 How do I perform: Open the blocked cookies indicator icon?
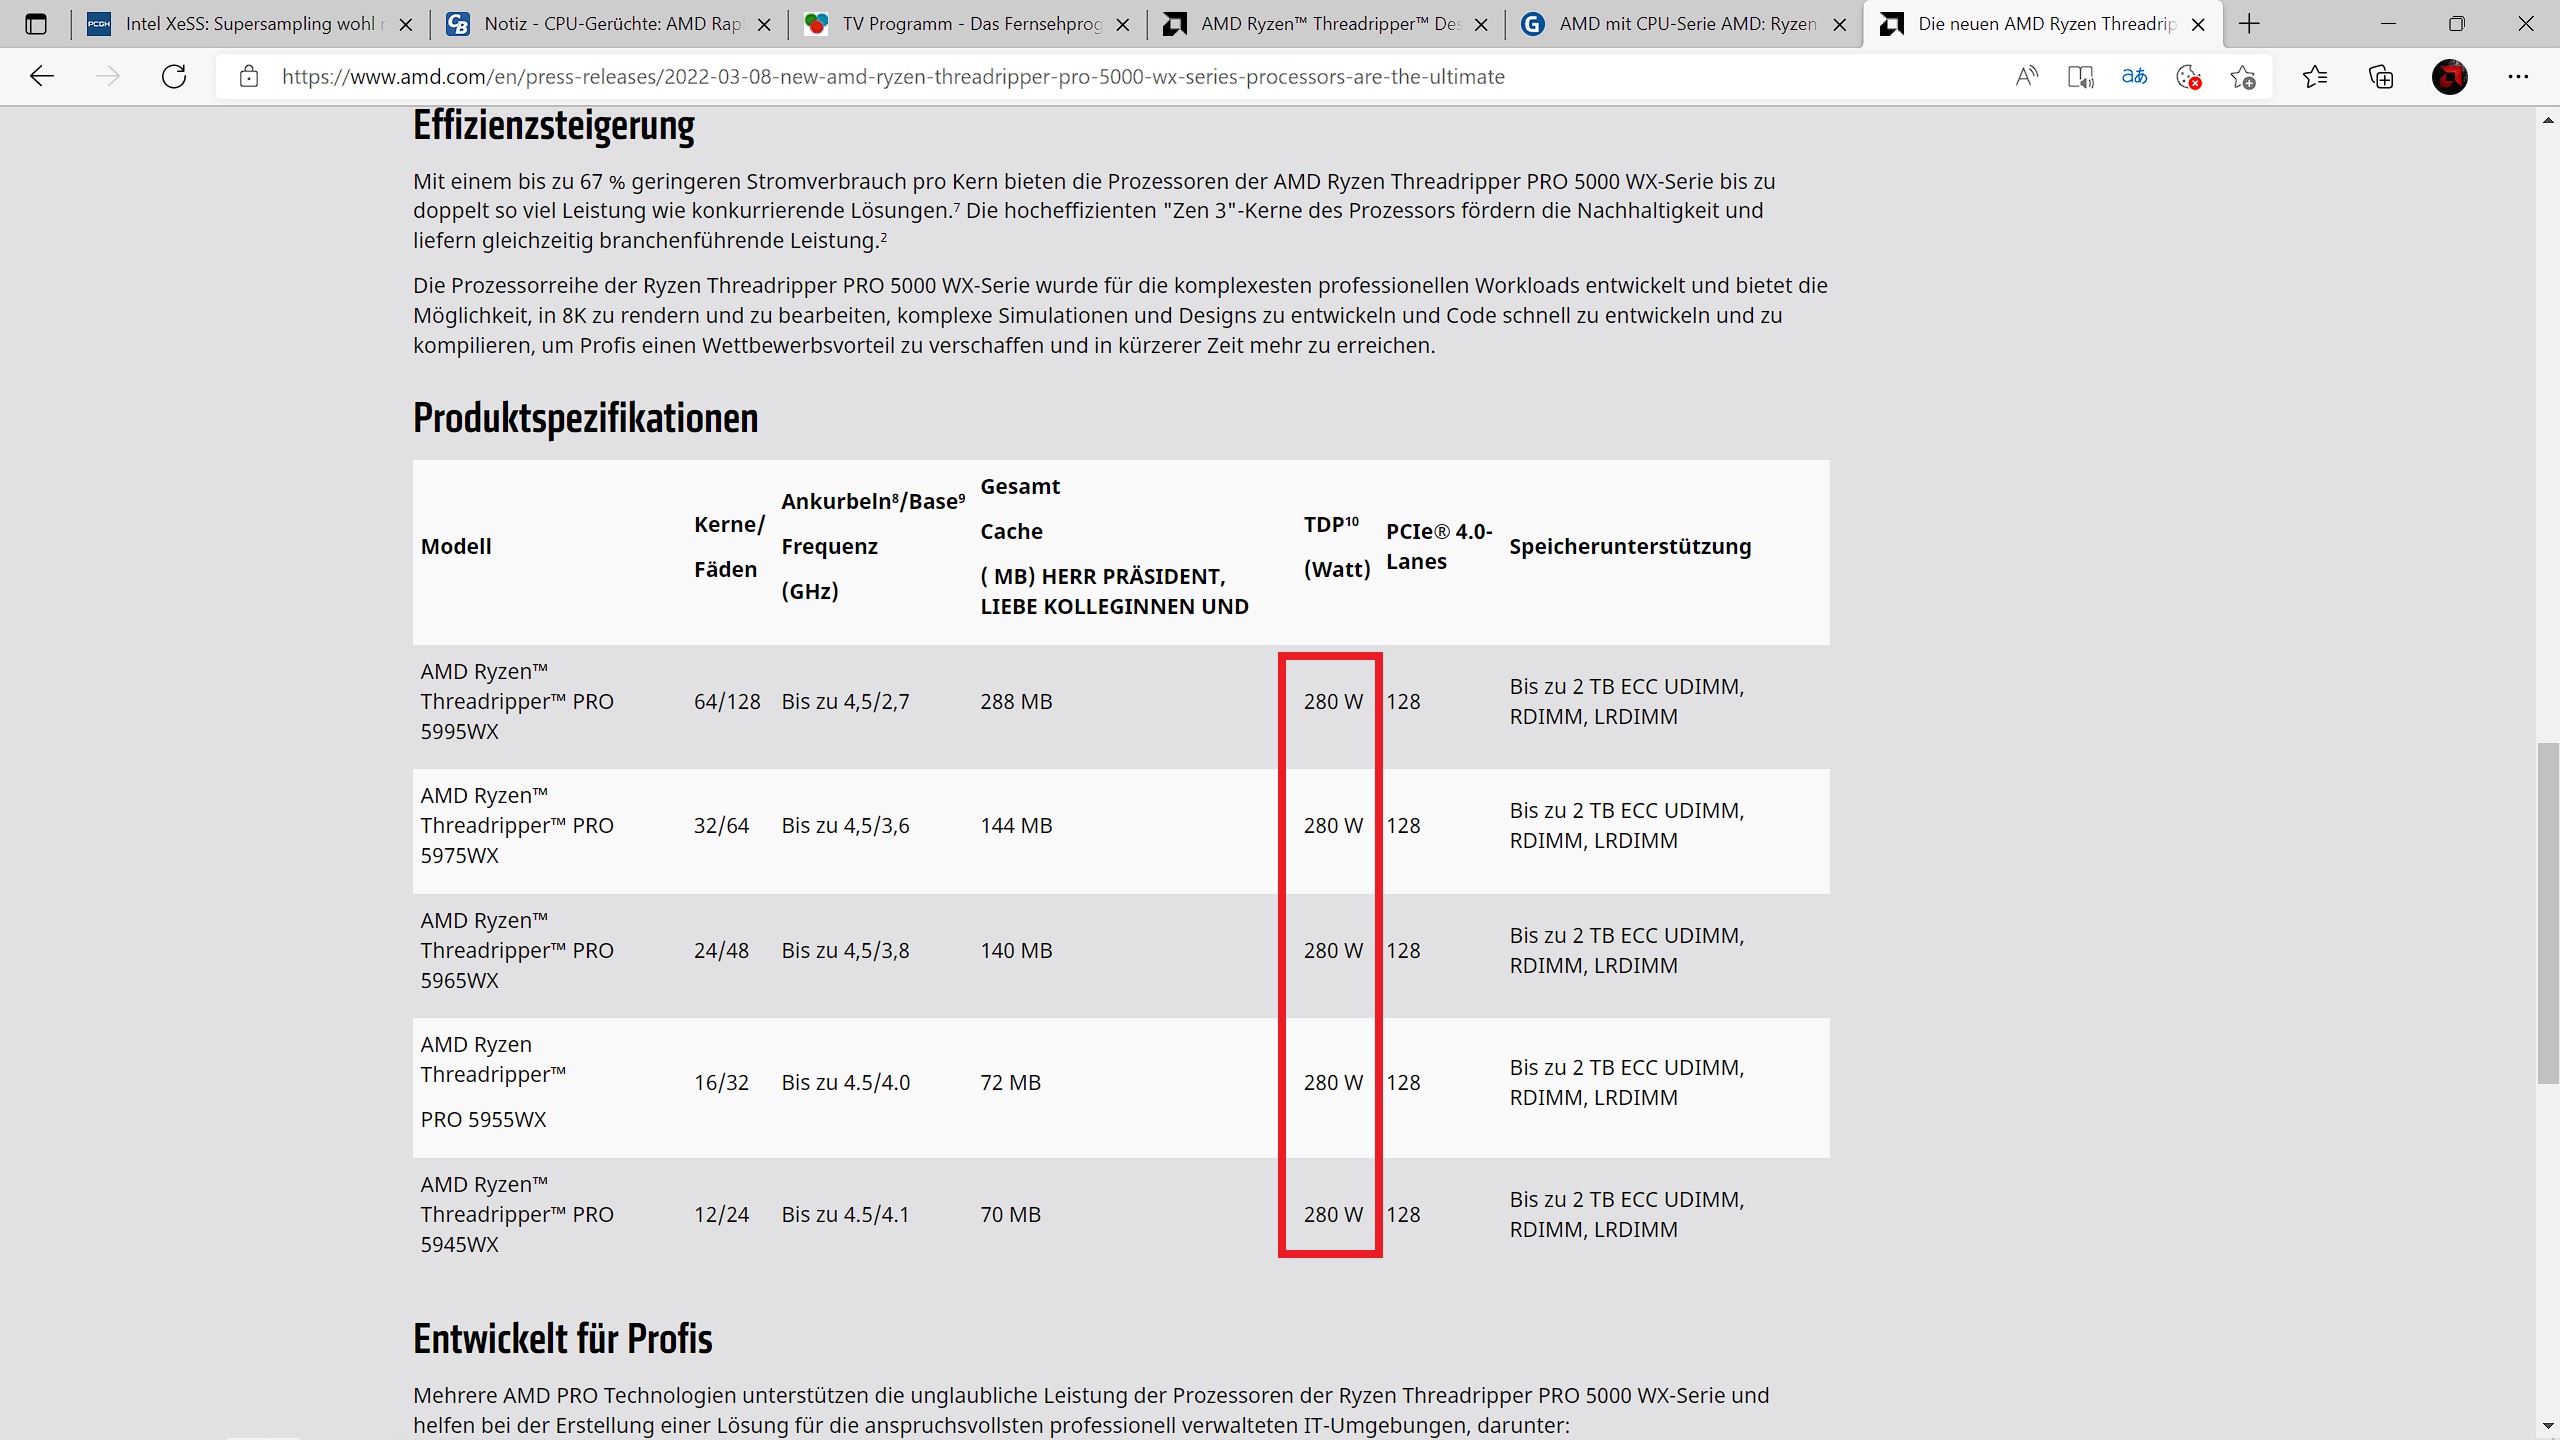tap(2188, 77)
